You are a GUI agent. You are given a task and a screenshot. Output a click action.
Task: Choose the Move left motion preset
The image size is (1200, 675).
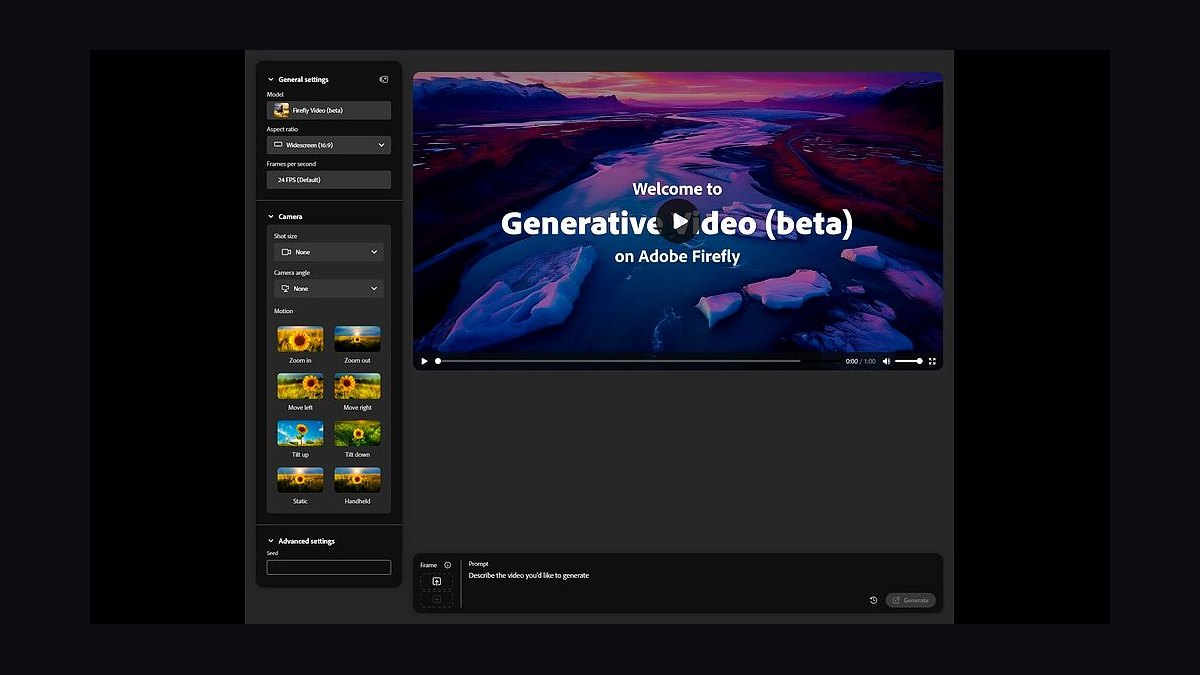click(300, 385)
